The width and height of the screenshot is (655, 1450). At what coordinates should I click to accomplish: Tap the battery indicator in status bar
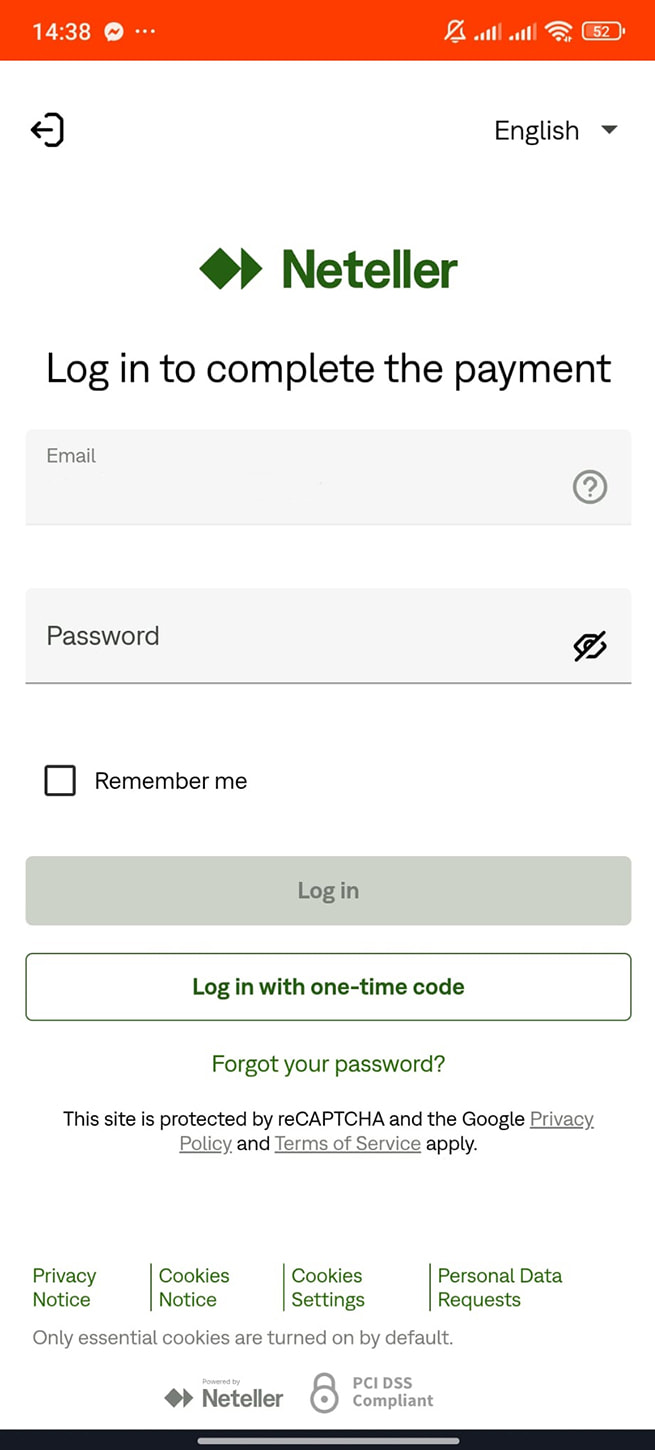[x=602, y=32]
